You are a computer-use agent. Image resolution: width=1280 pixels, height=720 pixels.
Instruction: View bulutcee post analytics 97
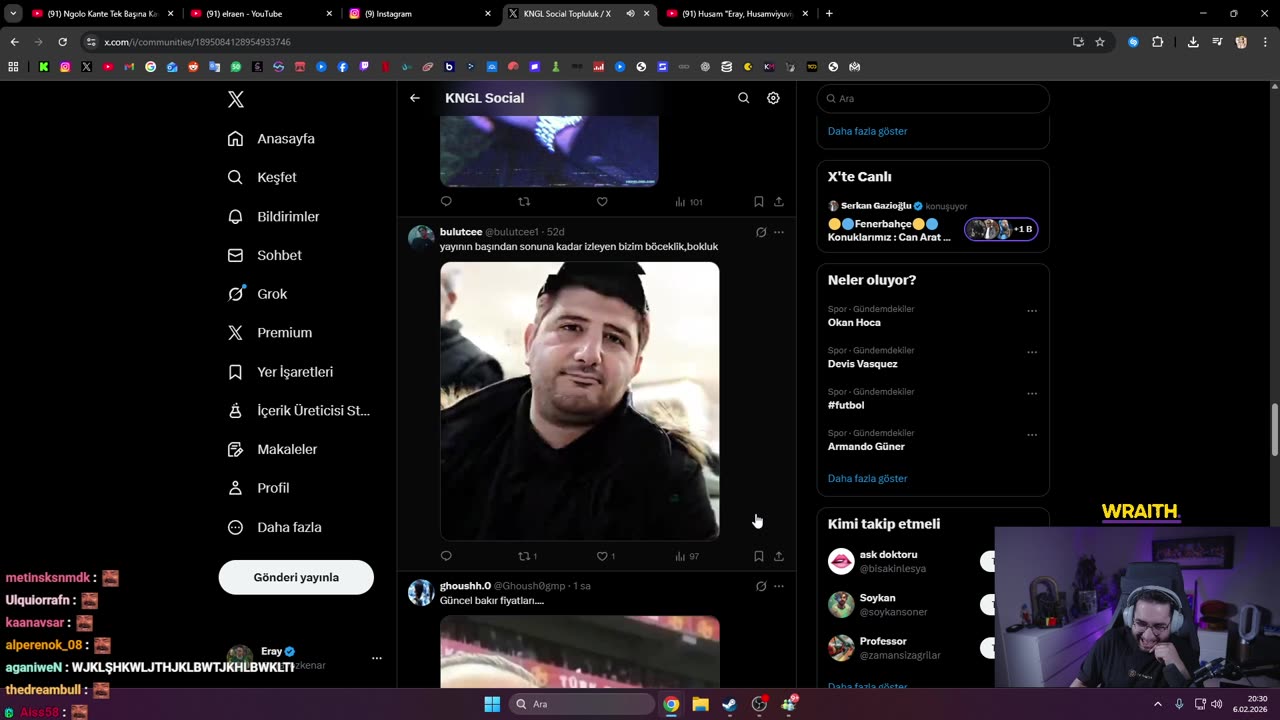(687, 556)
